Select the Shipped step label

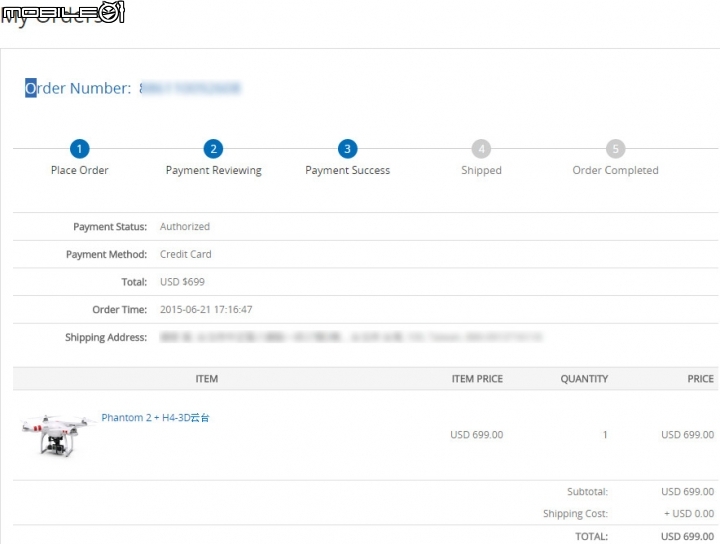(481, 170)
